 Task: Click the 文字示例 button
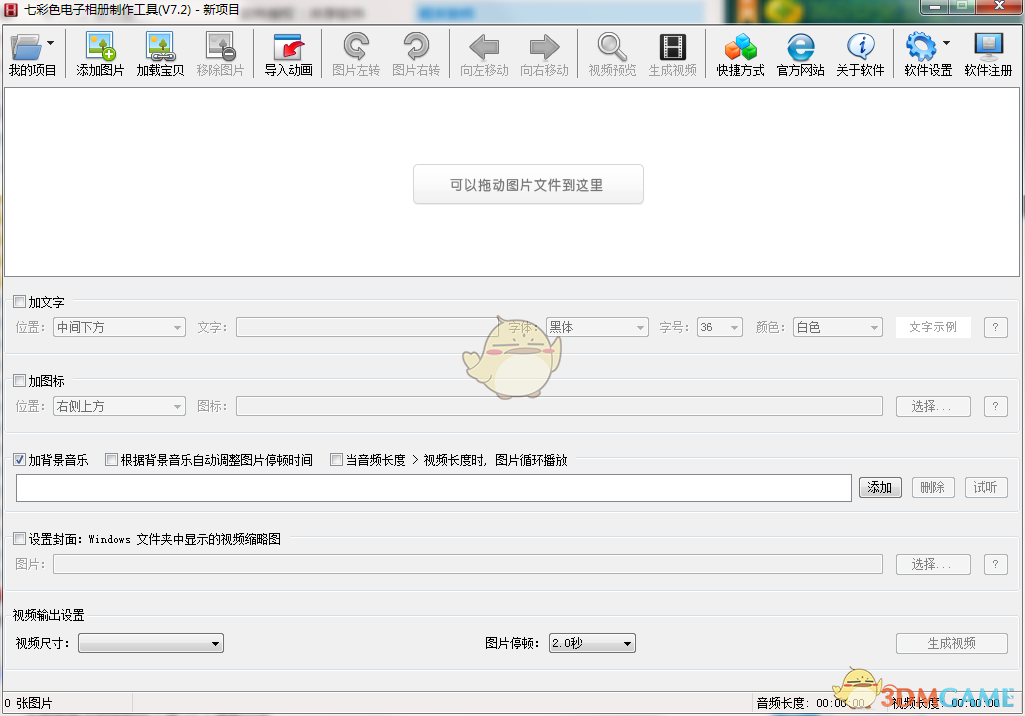pyautogui.click(x=933, y=327)
